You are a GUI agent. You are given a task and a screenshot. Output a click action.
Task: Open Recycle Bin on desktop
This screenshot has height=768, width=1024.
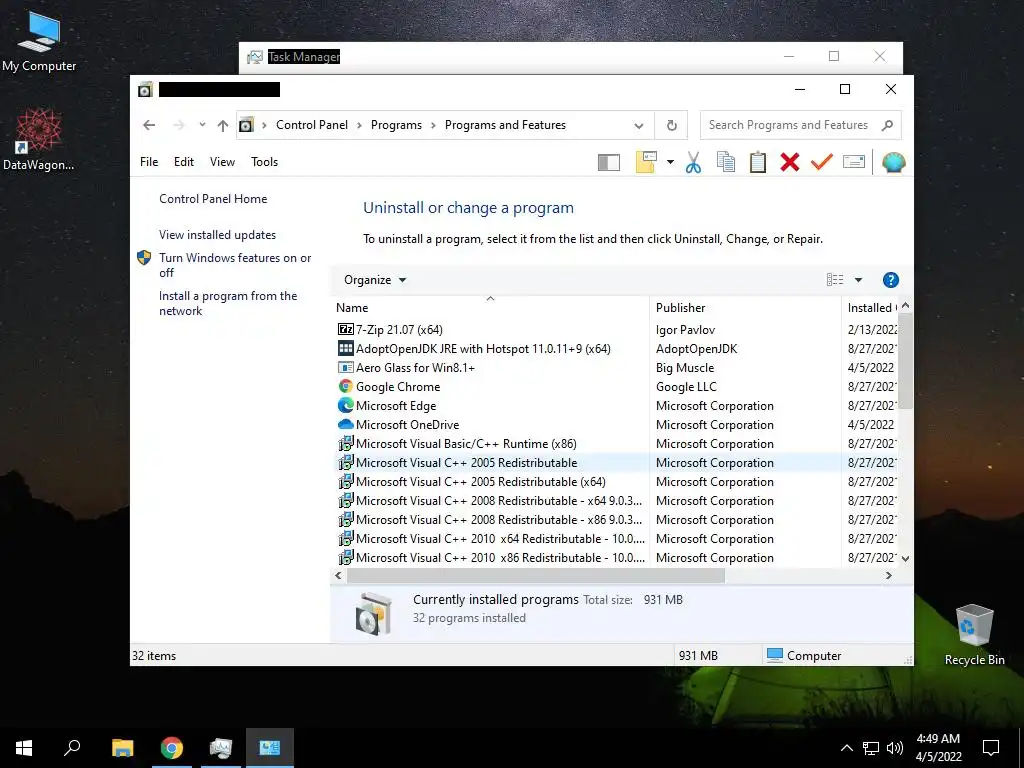974,634
